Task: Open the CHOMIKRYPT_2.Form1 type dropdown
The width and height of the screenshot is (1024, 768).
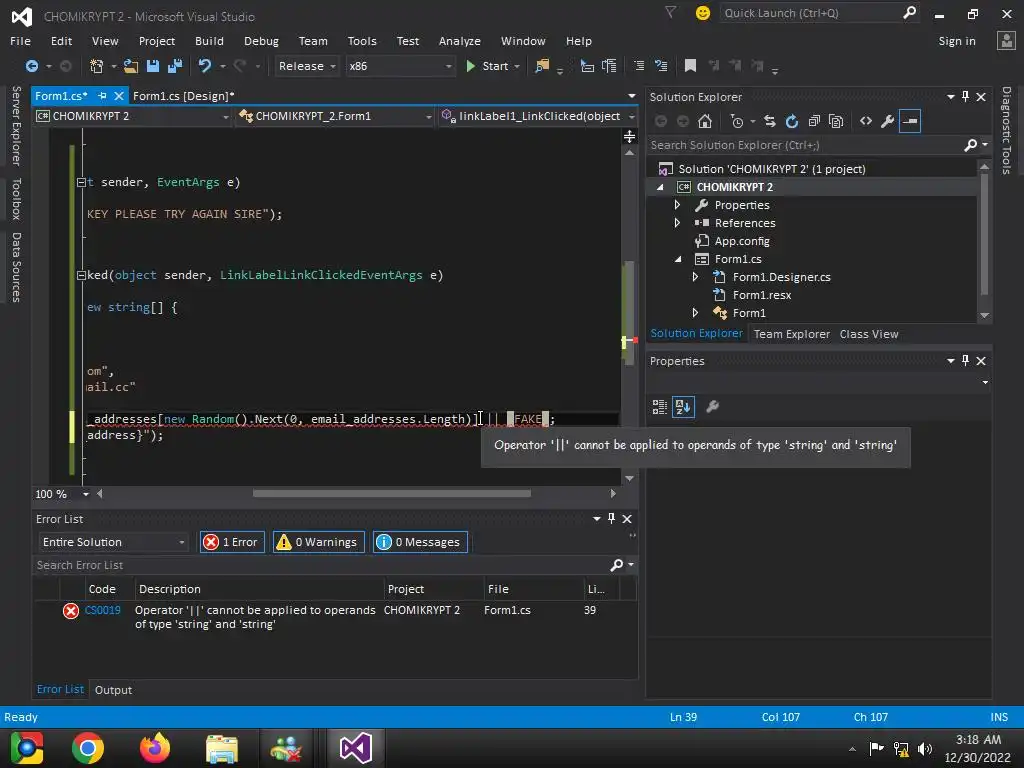Action: click(x=336, y=116)
